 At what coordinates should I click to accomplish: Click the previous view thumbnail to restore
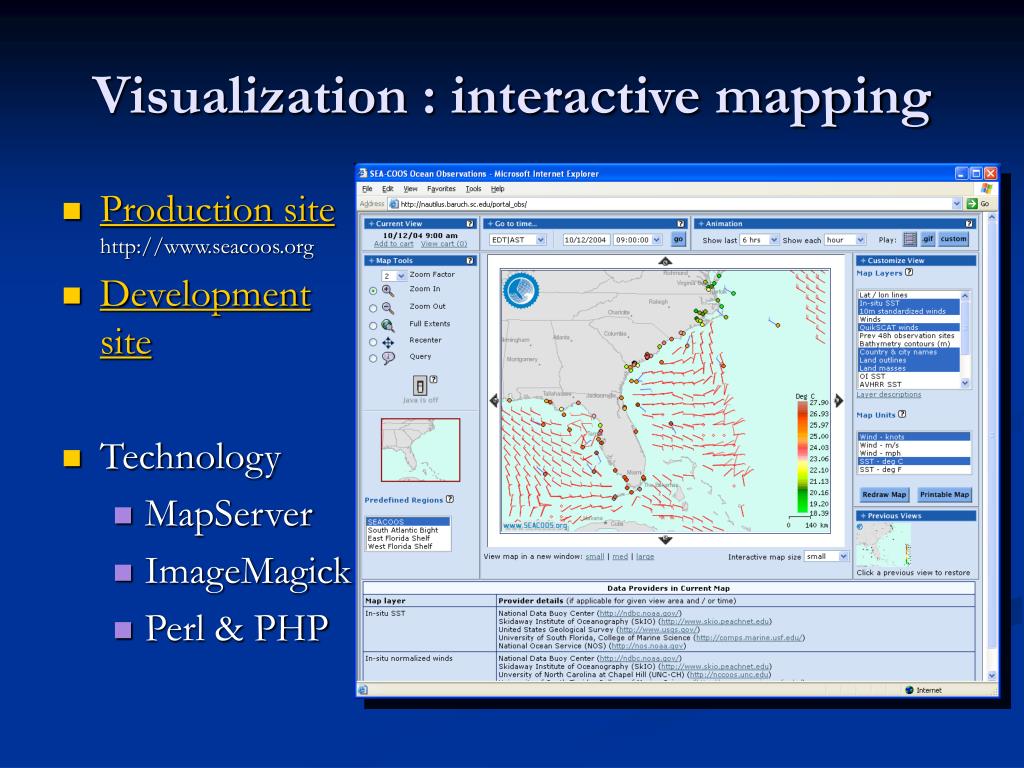click(x=883, y=545)
